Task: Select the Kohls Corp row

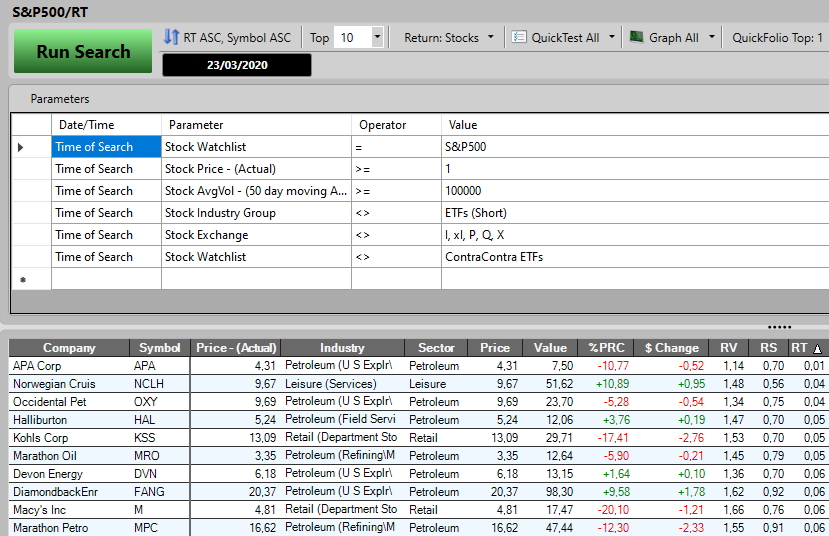Action: [x=419, y=438]
